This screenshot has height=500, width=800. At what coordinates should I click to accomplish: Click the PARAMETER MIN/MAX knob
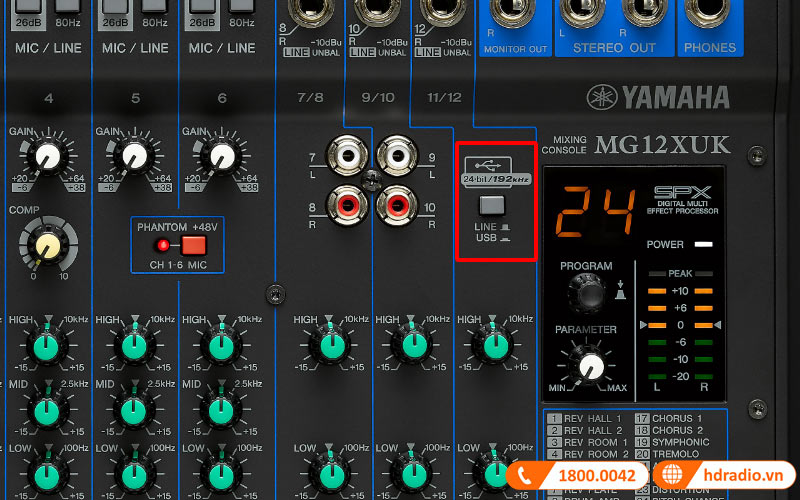tap(590, 364)
